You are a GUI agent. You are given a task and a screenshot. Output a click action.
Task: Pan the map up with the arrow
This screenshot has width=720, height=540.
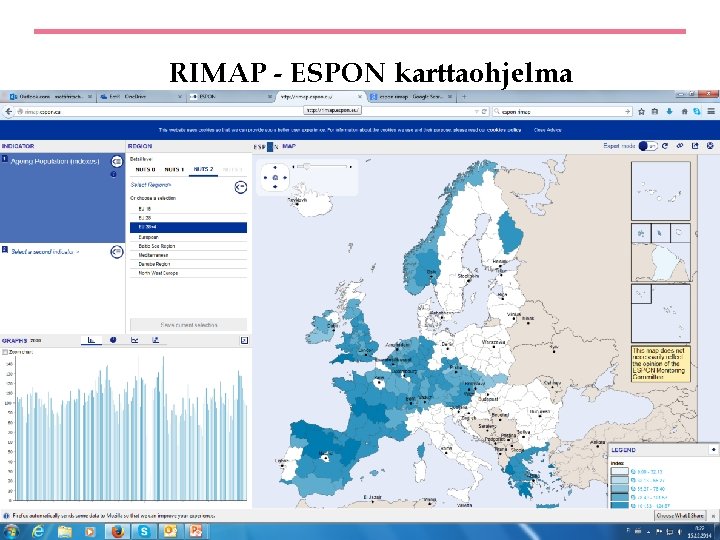[275, 167]
